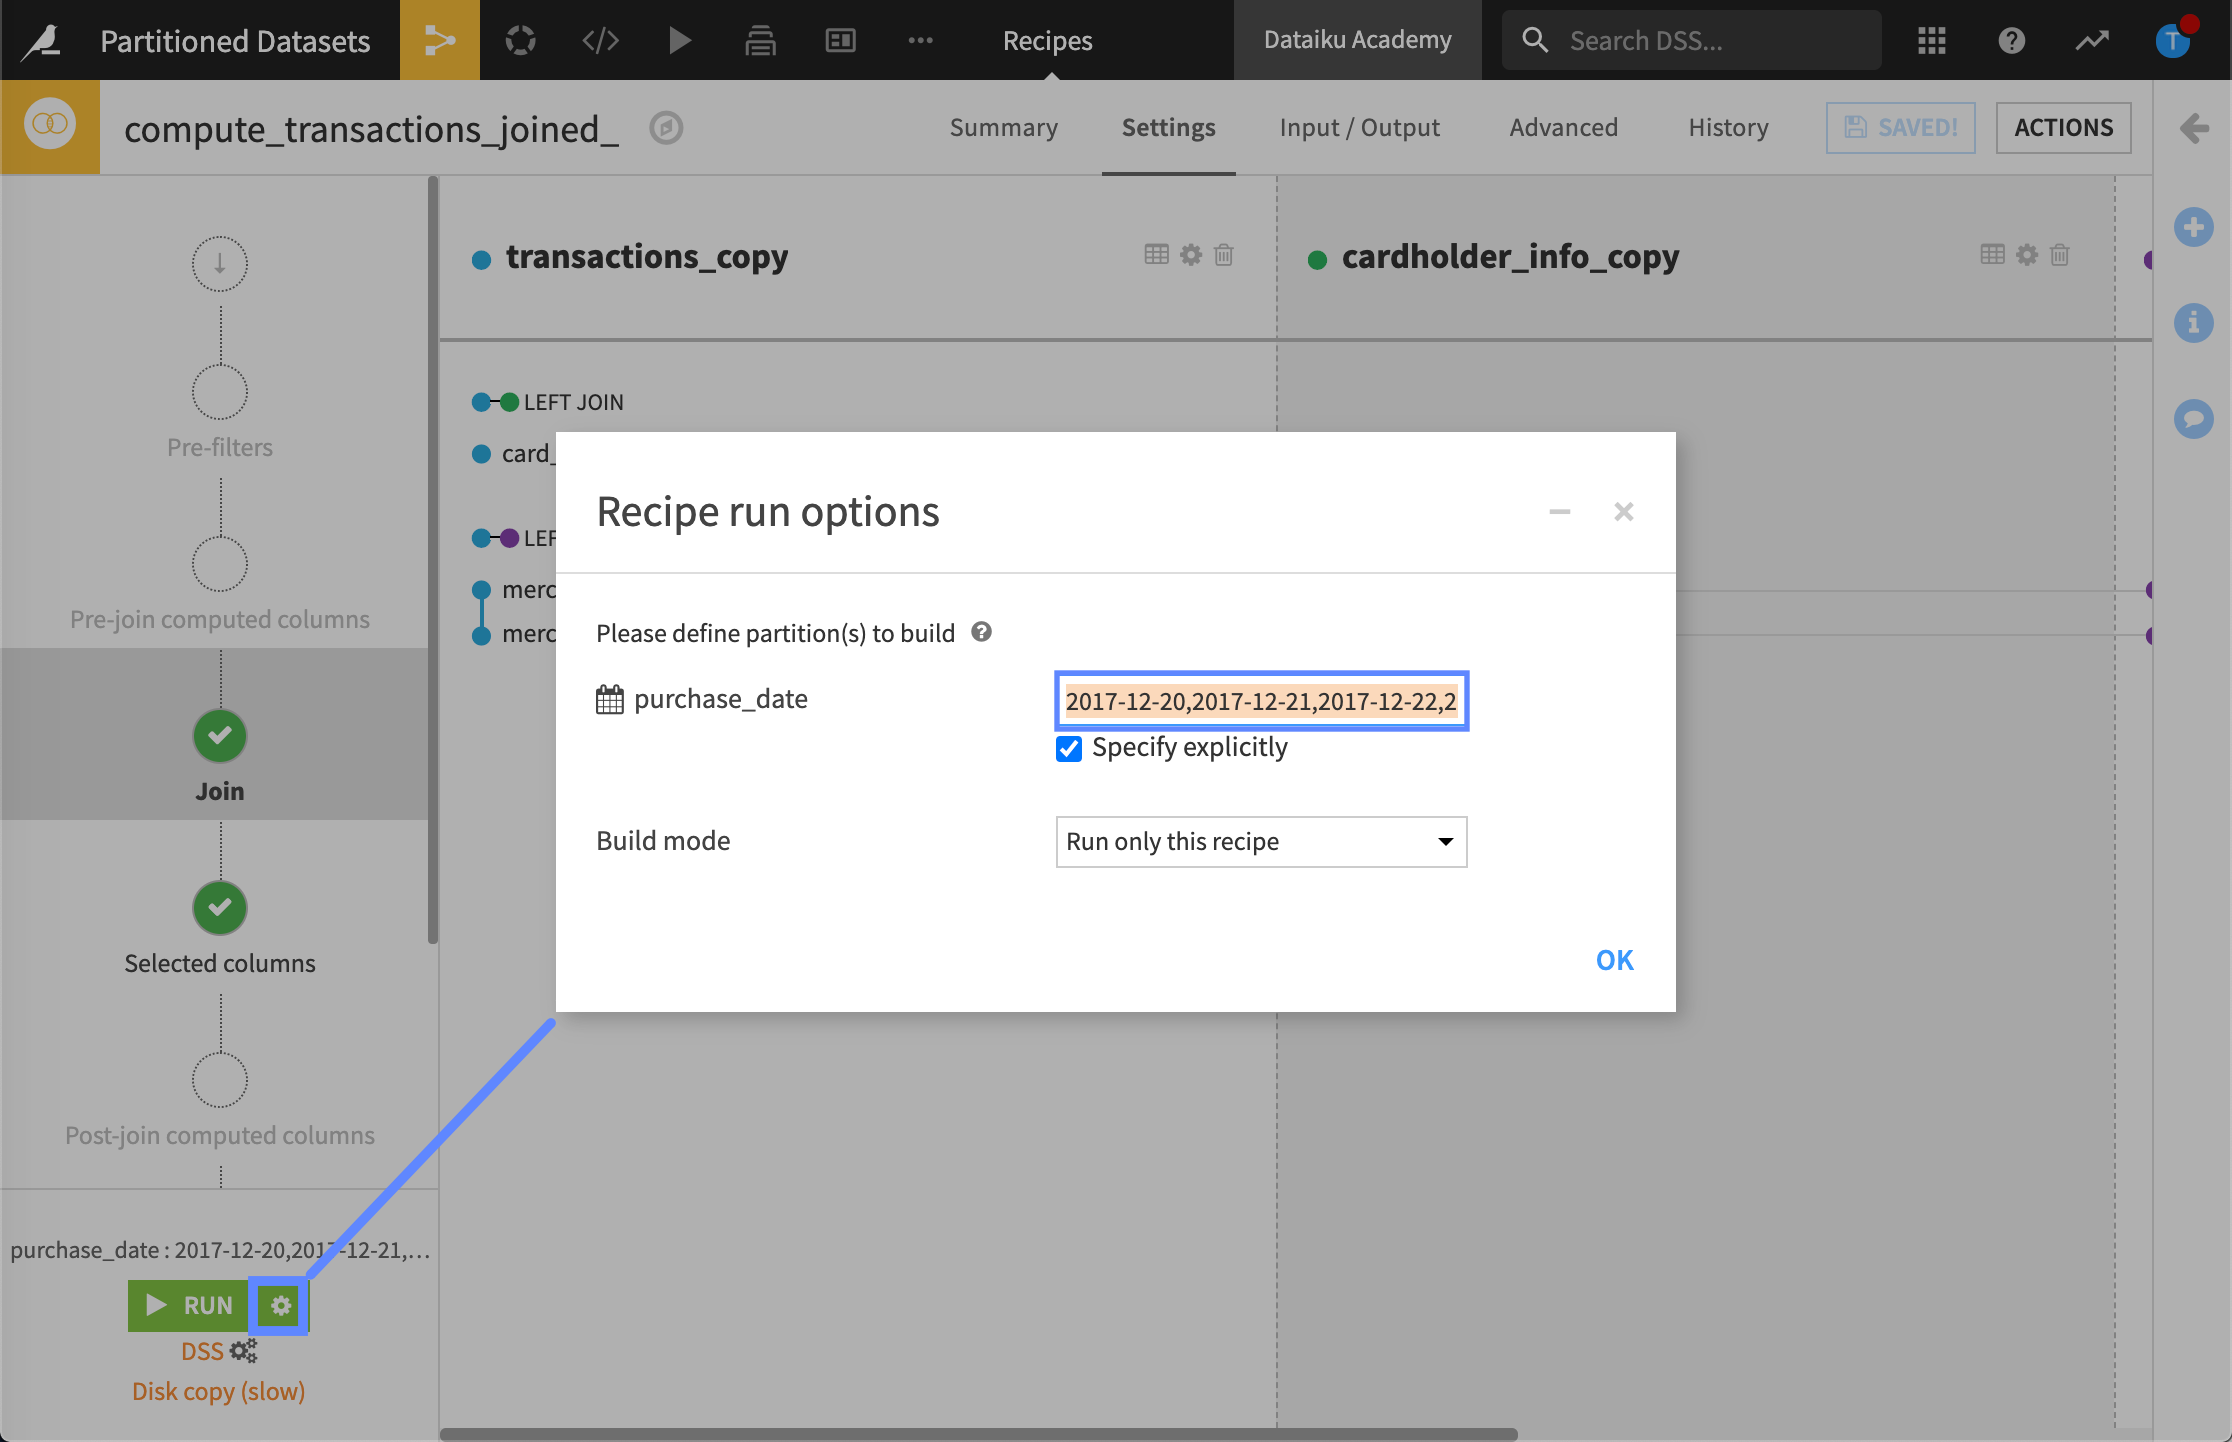
Task: Click the dataset grid view icon for transactions_copy
Action: pos(1157,256)
